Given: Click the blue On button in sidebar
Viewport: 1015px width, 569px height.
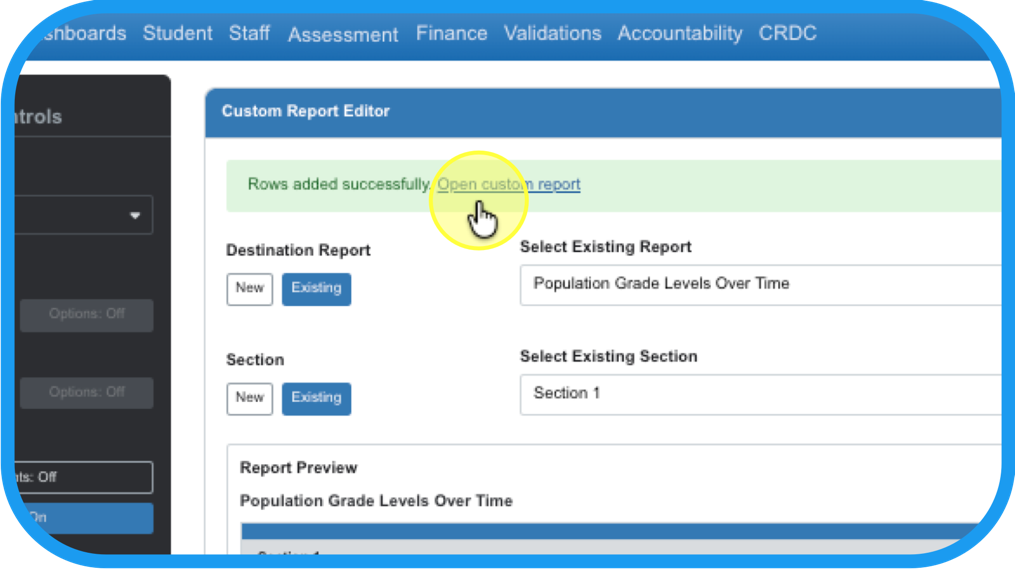Looking at the screenshot, I should point(85,517).
